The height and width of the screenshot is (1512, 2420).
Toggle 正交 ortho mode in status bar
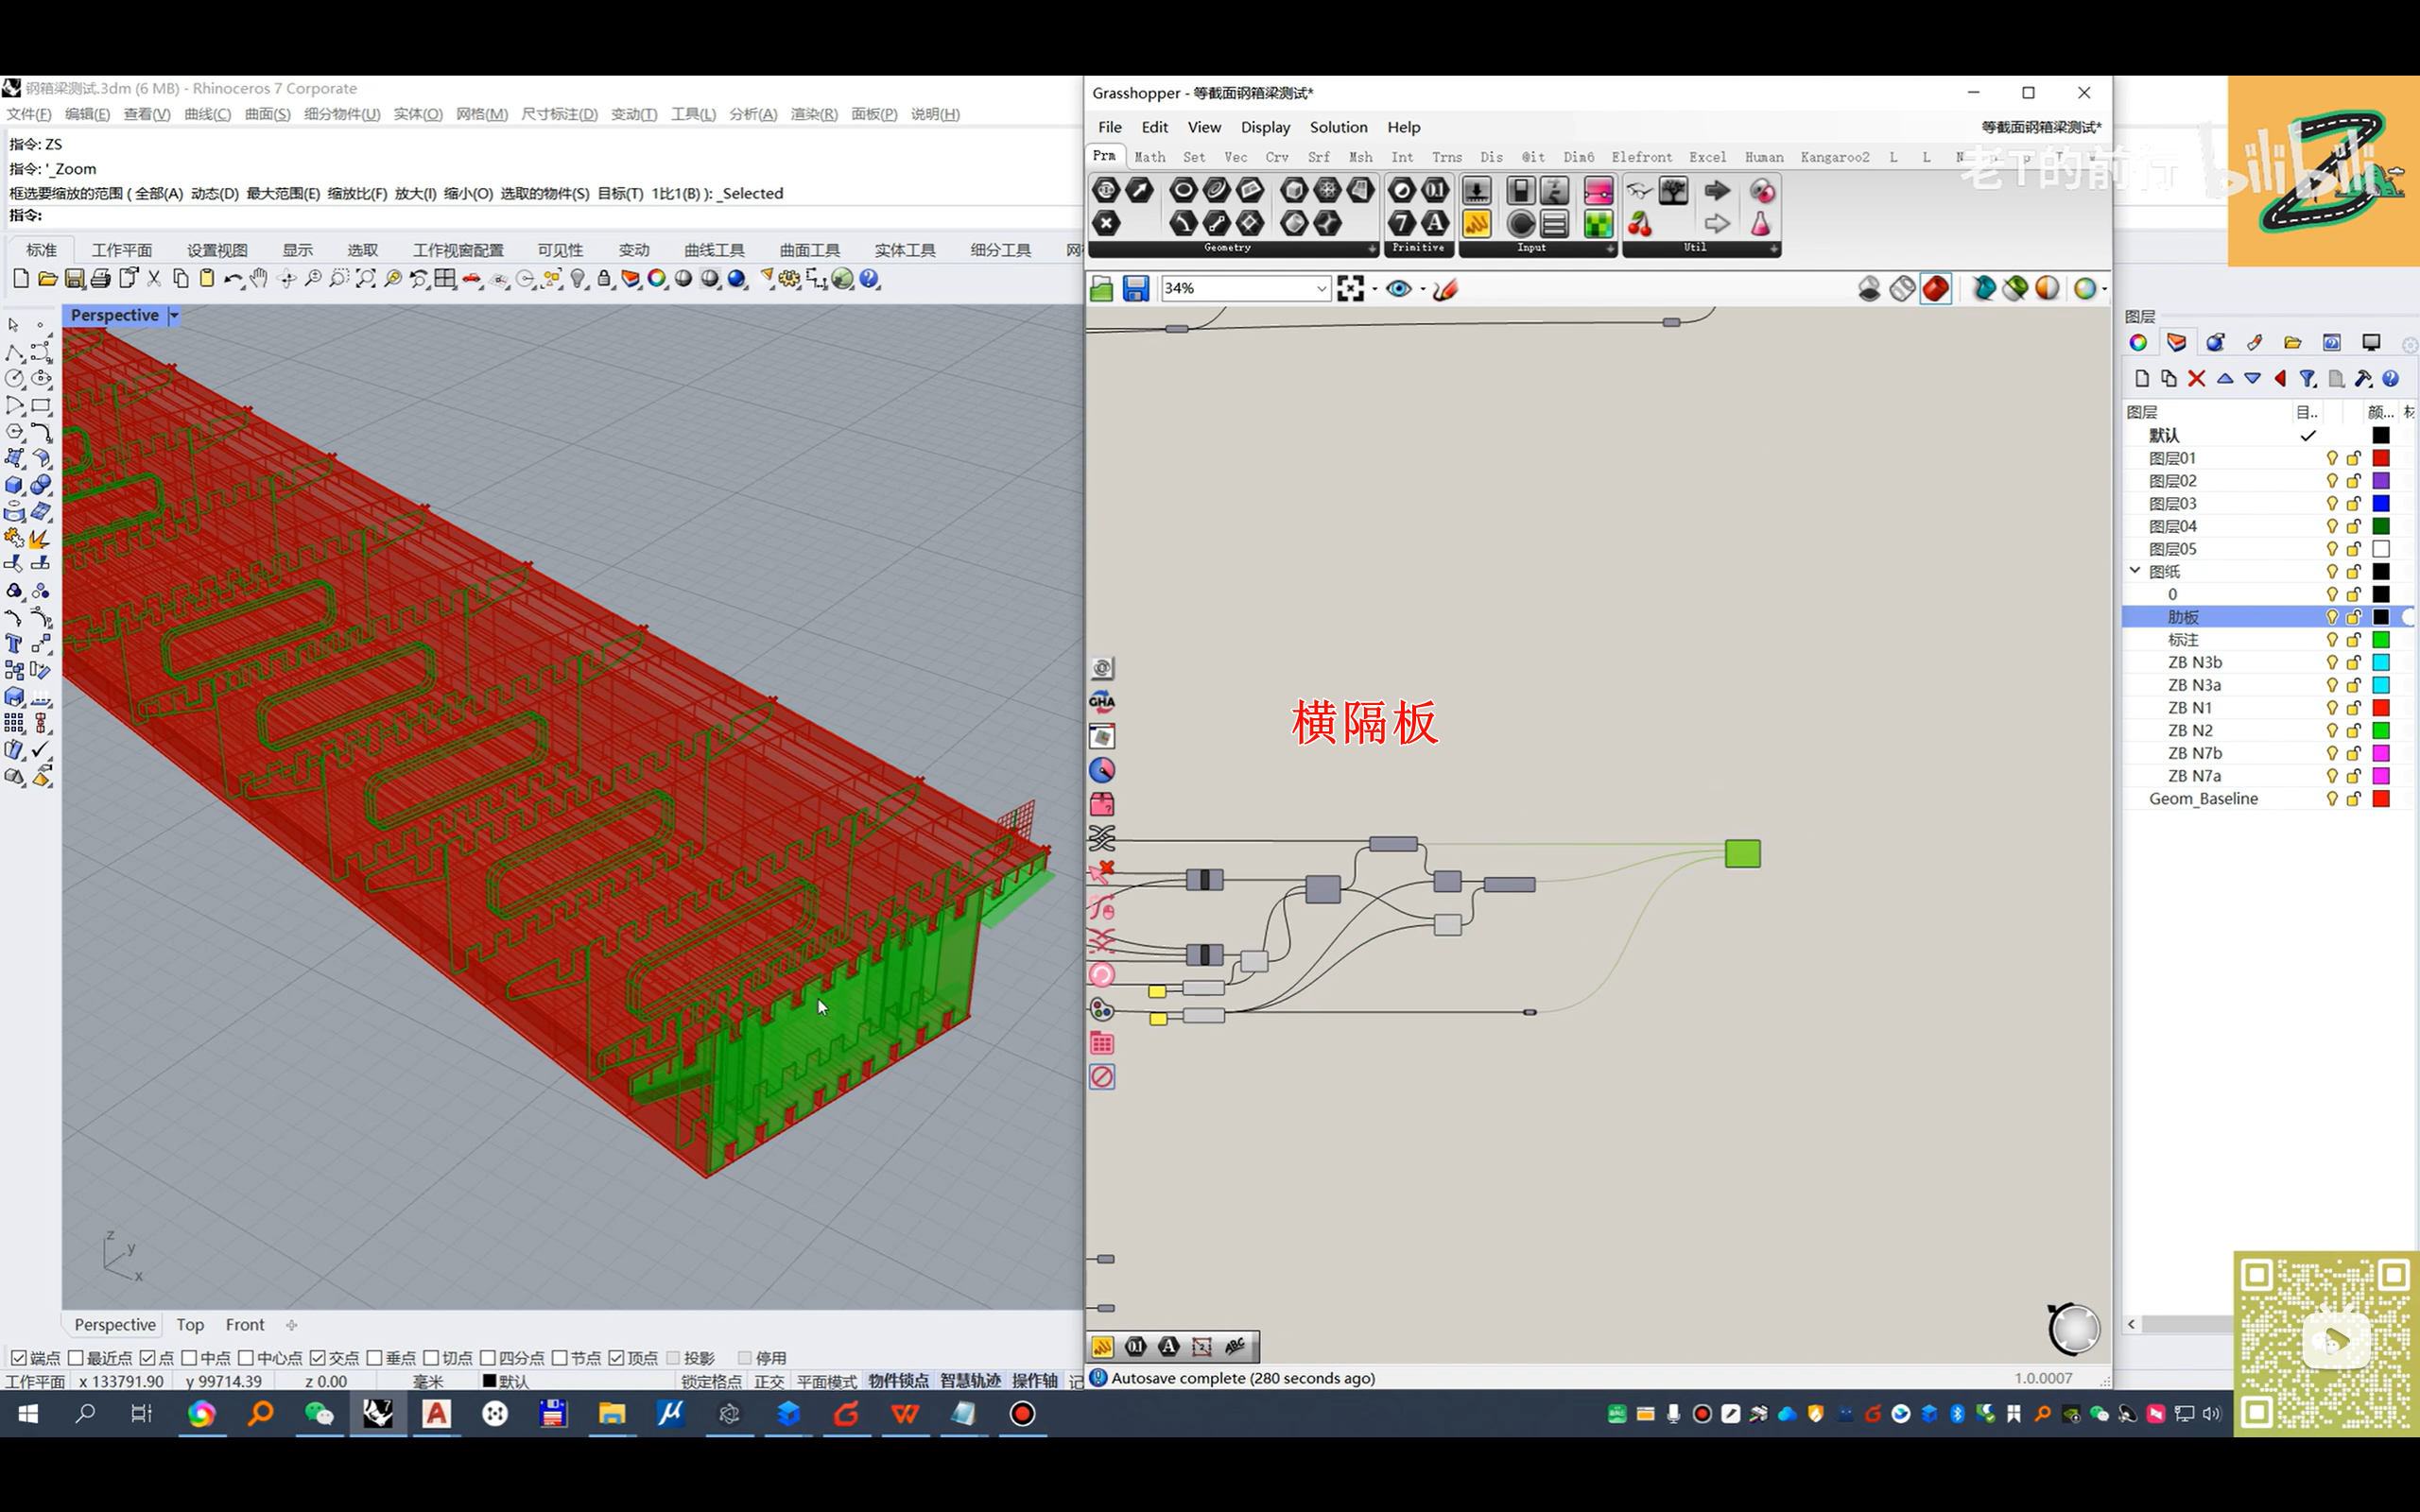point(768,1381)
